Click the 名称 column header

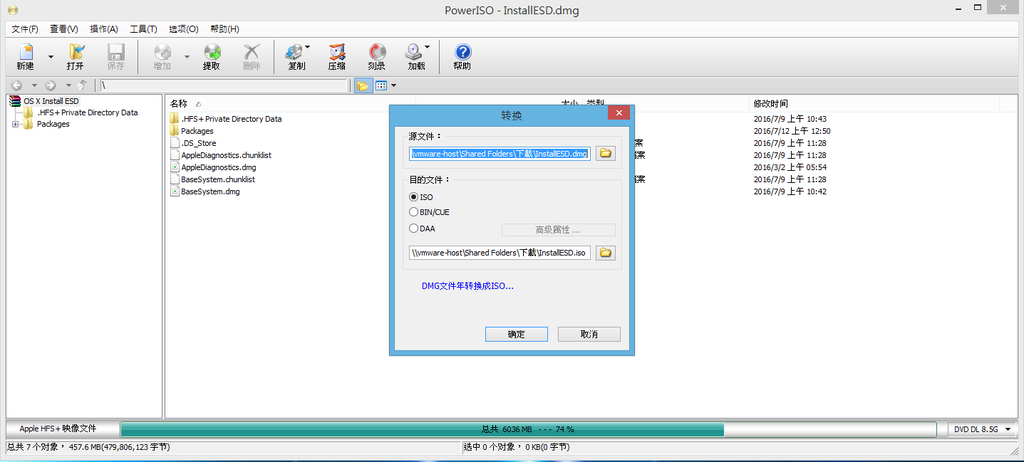click(178, 103)
